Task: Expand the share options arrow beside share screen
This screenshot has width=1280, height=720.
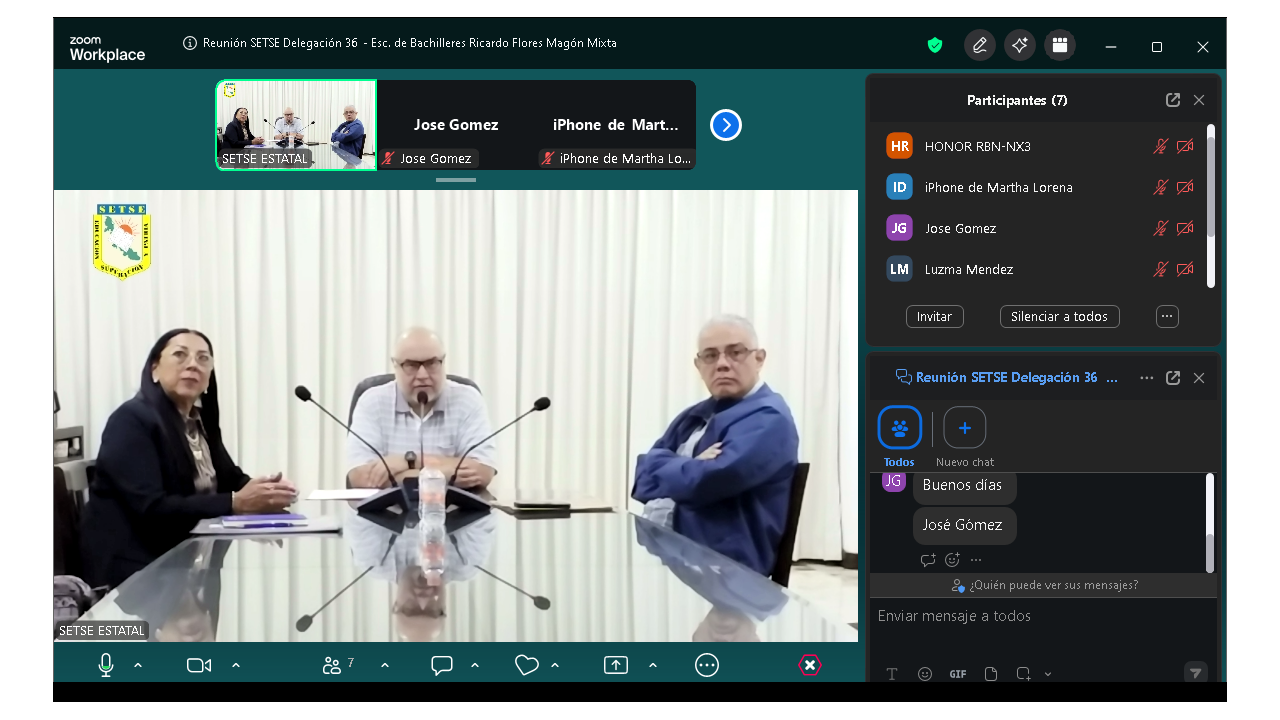Action: (653, 665)
